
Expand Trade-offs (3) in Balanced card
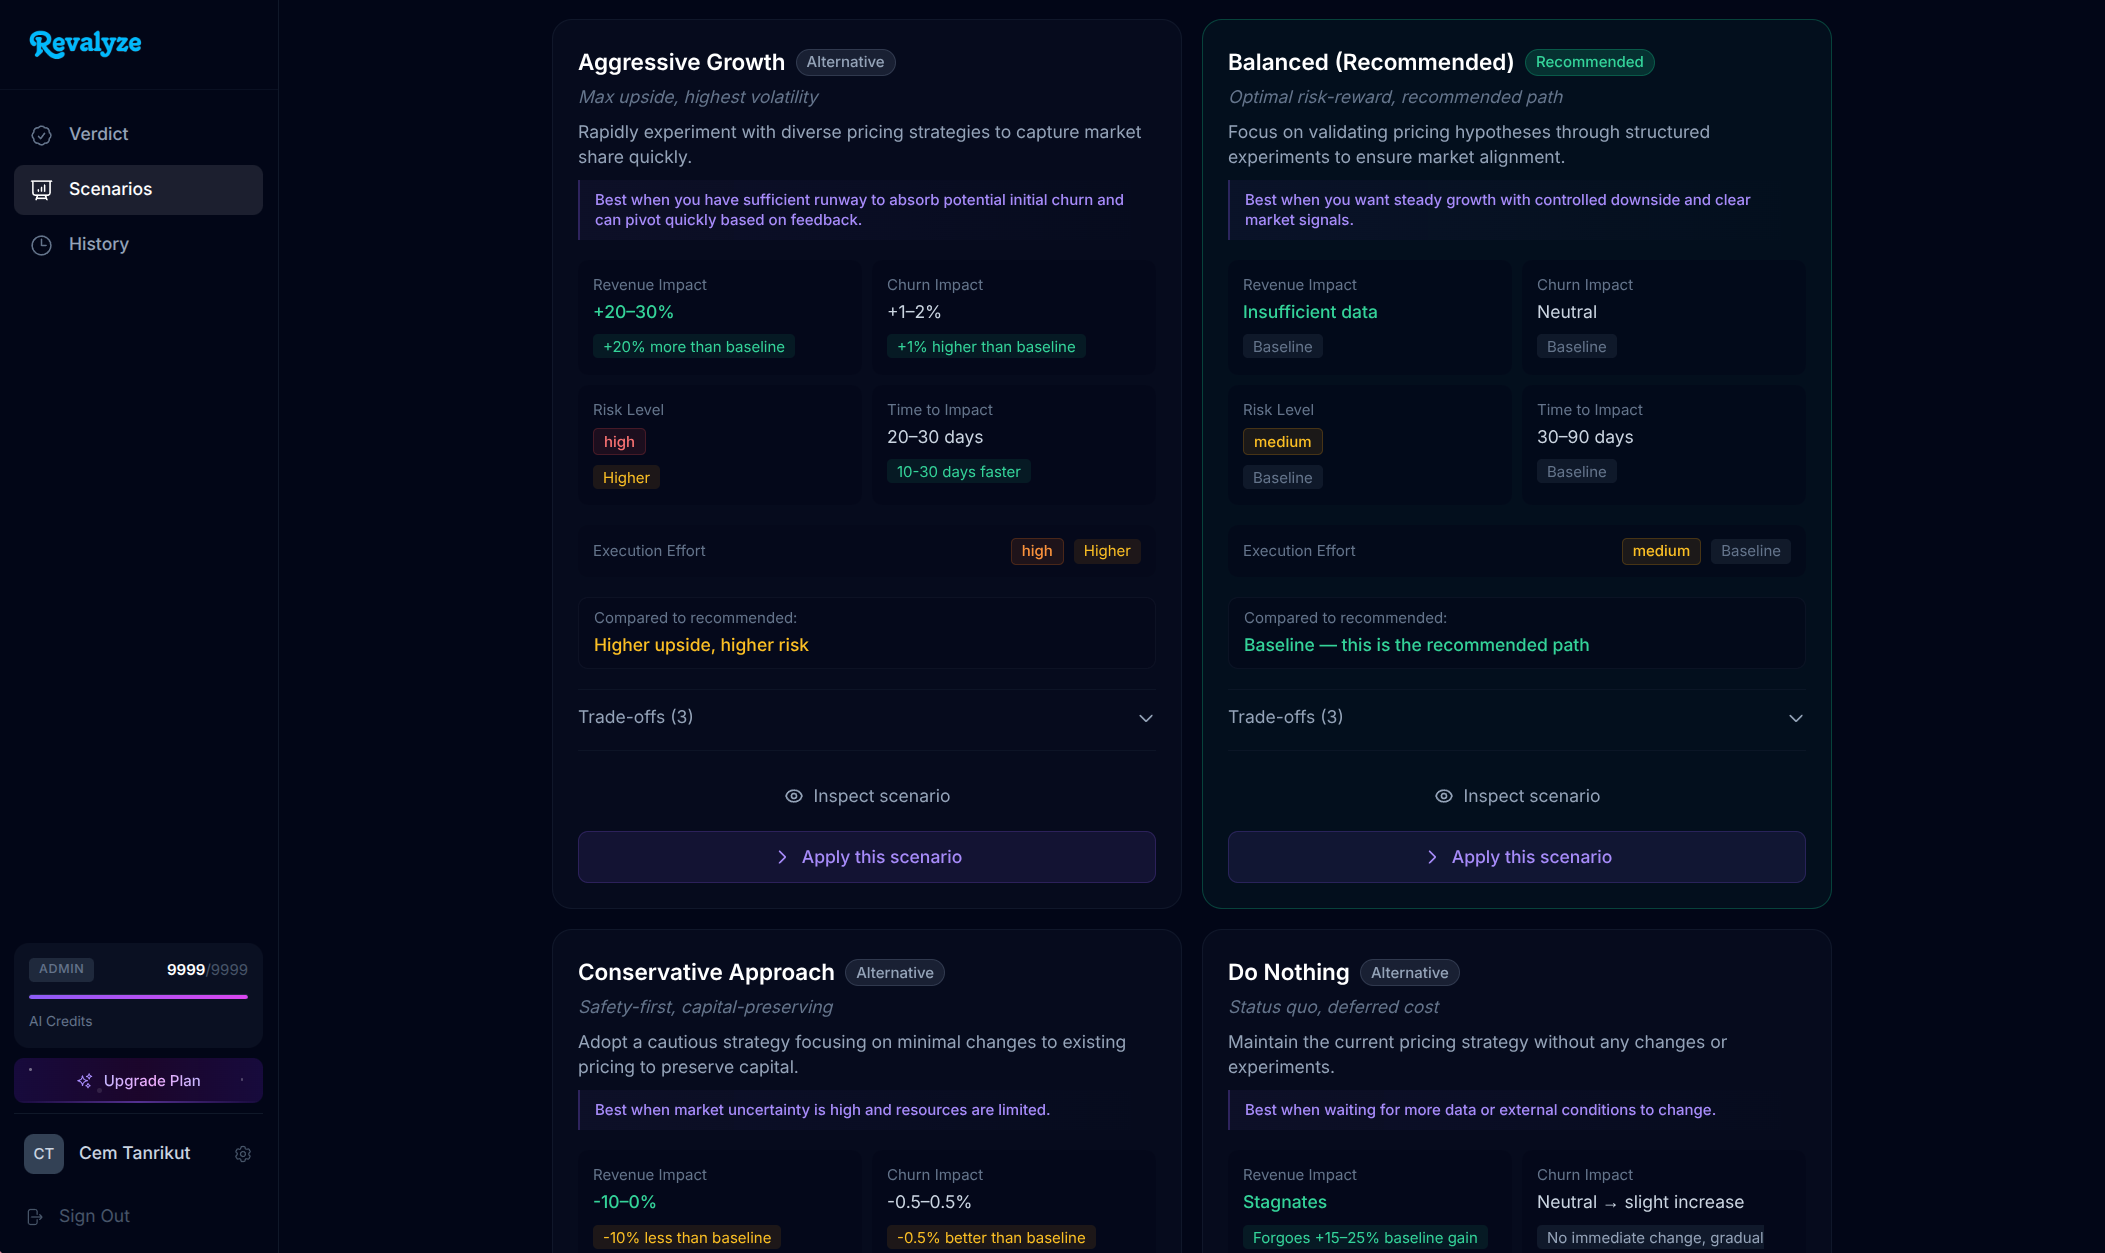[1286, 717]
